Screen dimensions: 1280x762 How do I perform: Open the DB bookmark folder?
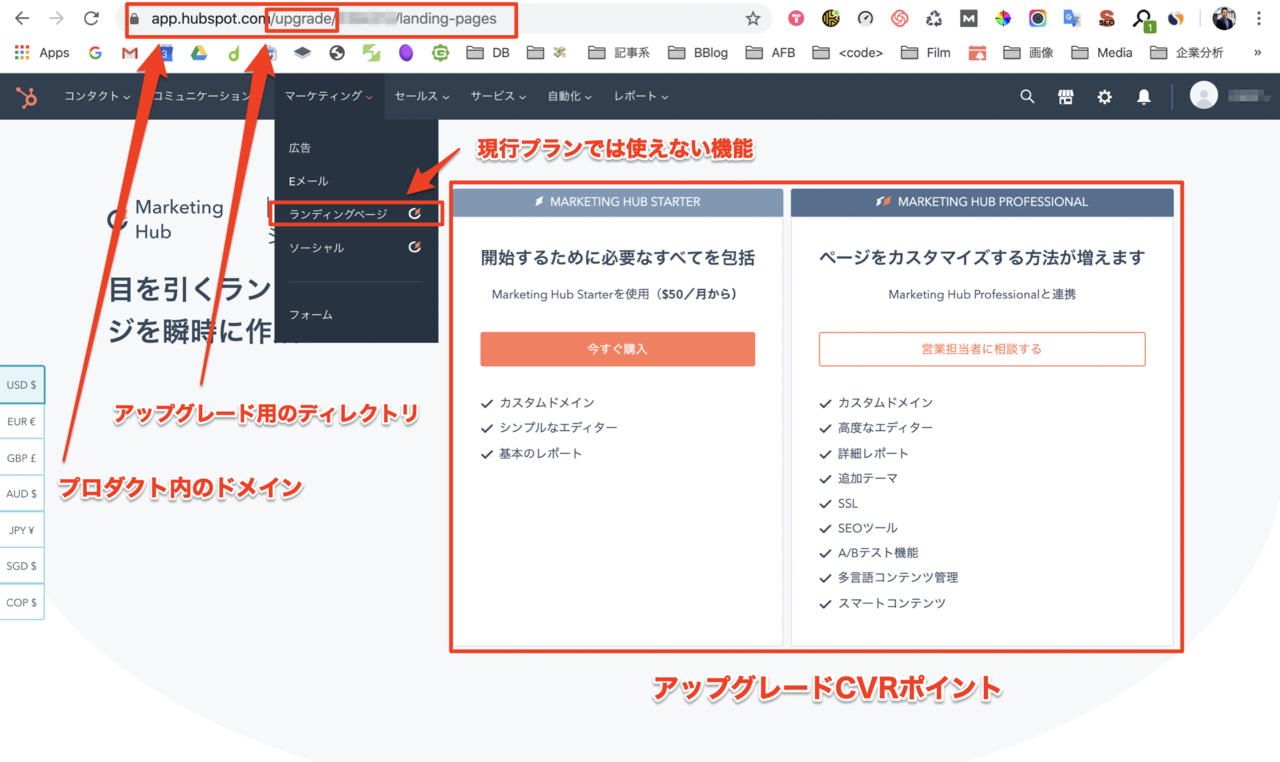(488, 53)
